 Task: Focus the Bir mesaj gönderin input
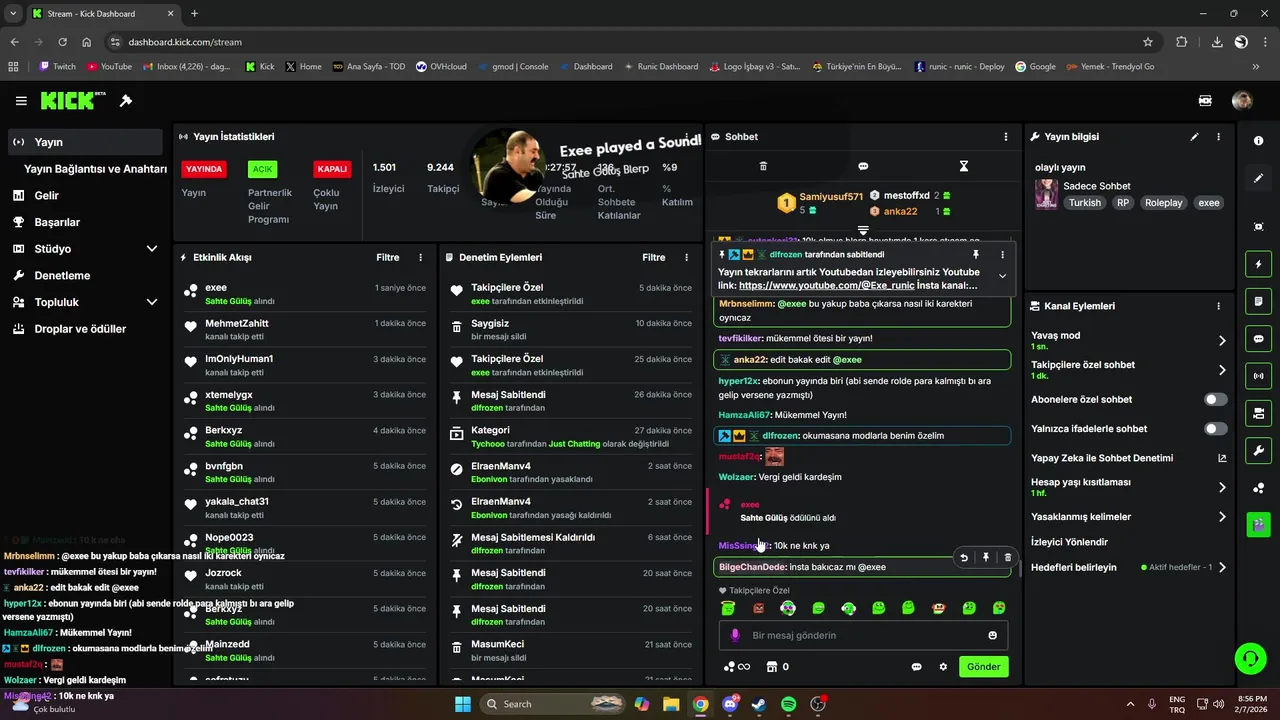pyautogui.click(x=863, y=635)
